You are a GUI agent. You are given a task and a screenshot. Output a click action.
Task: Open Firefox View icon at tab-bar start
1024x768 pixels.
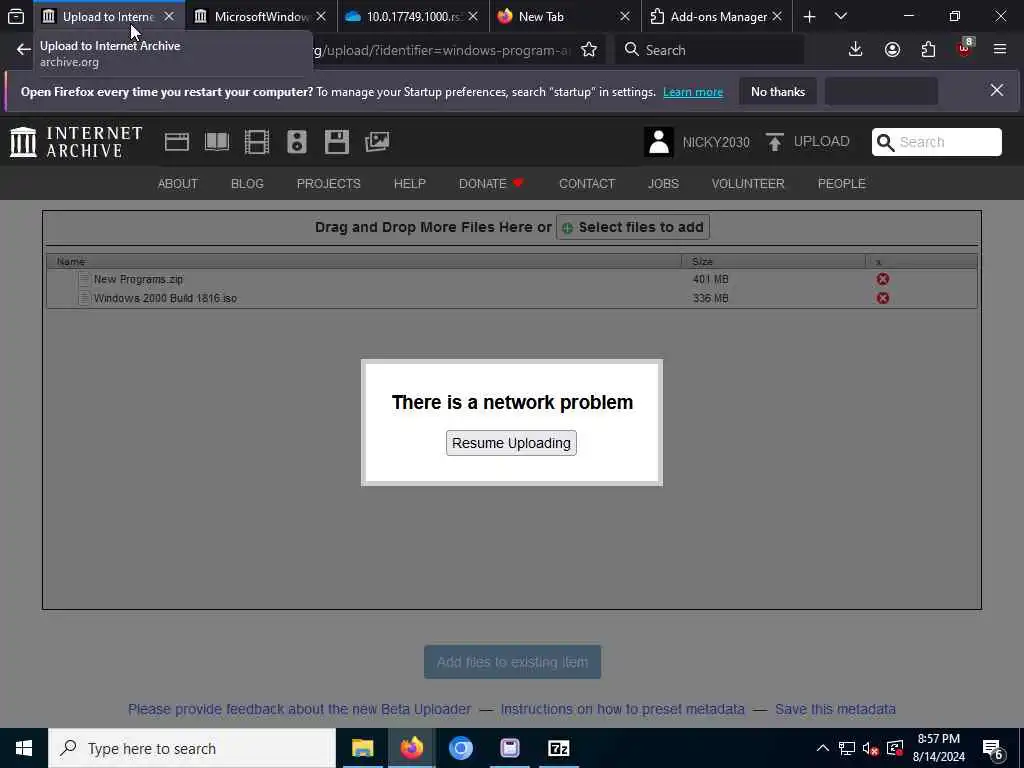pyautogui.click(x=16, y=16)
